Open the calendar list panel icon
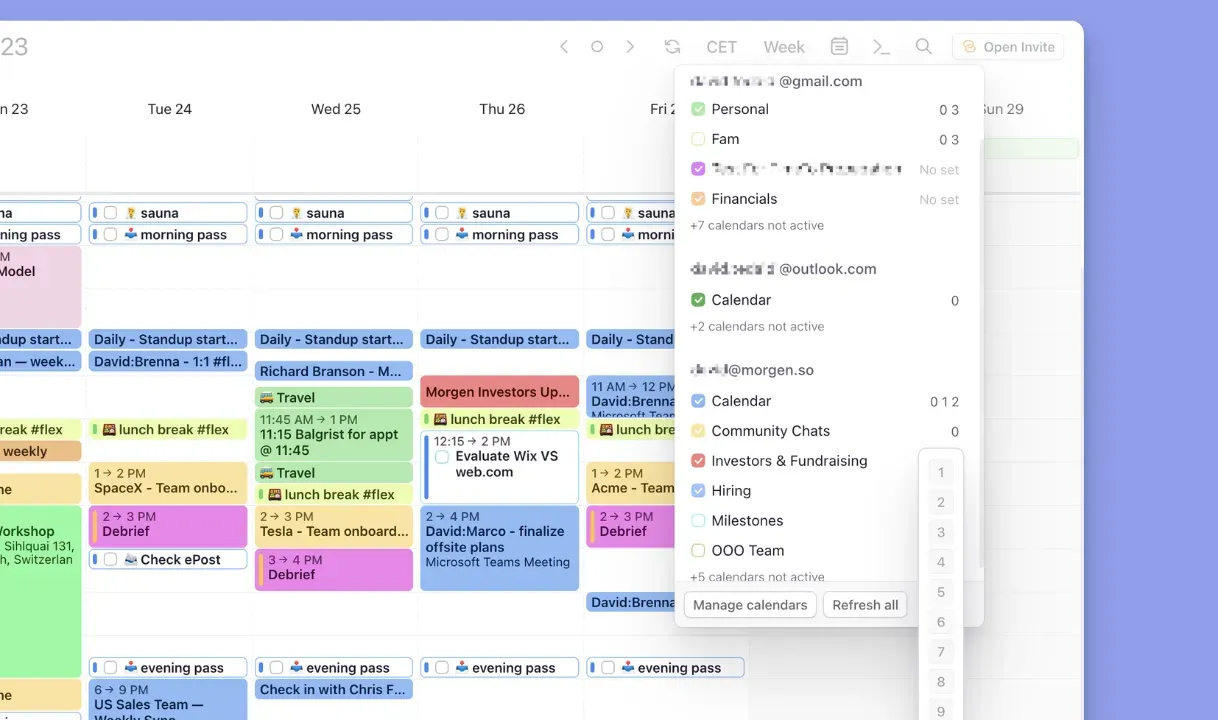1218x720 pixels. click(839, 46)
